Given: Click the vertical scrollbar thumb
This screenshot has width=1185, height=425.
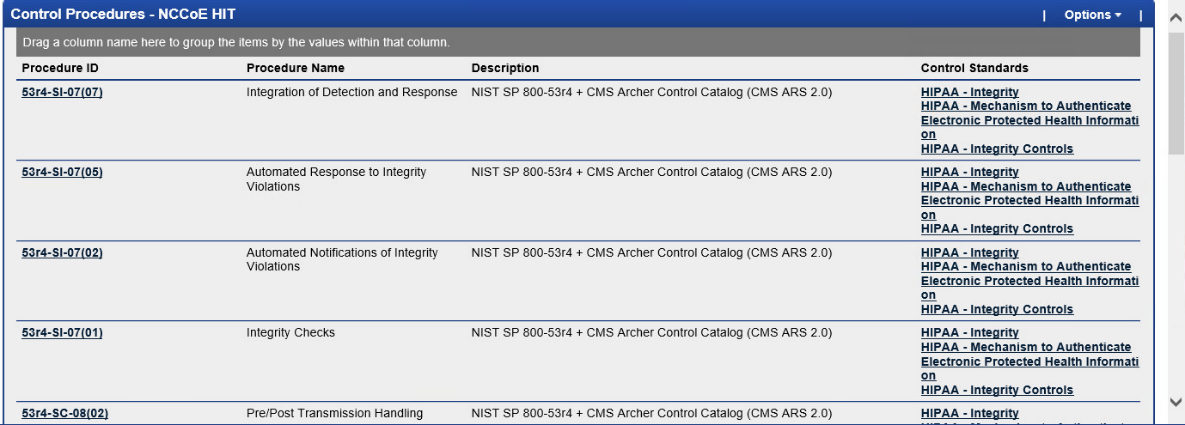Looking at the screenshot, I should pos(1175,92).
